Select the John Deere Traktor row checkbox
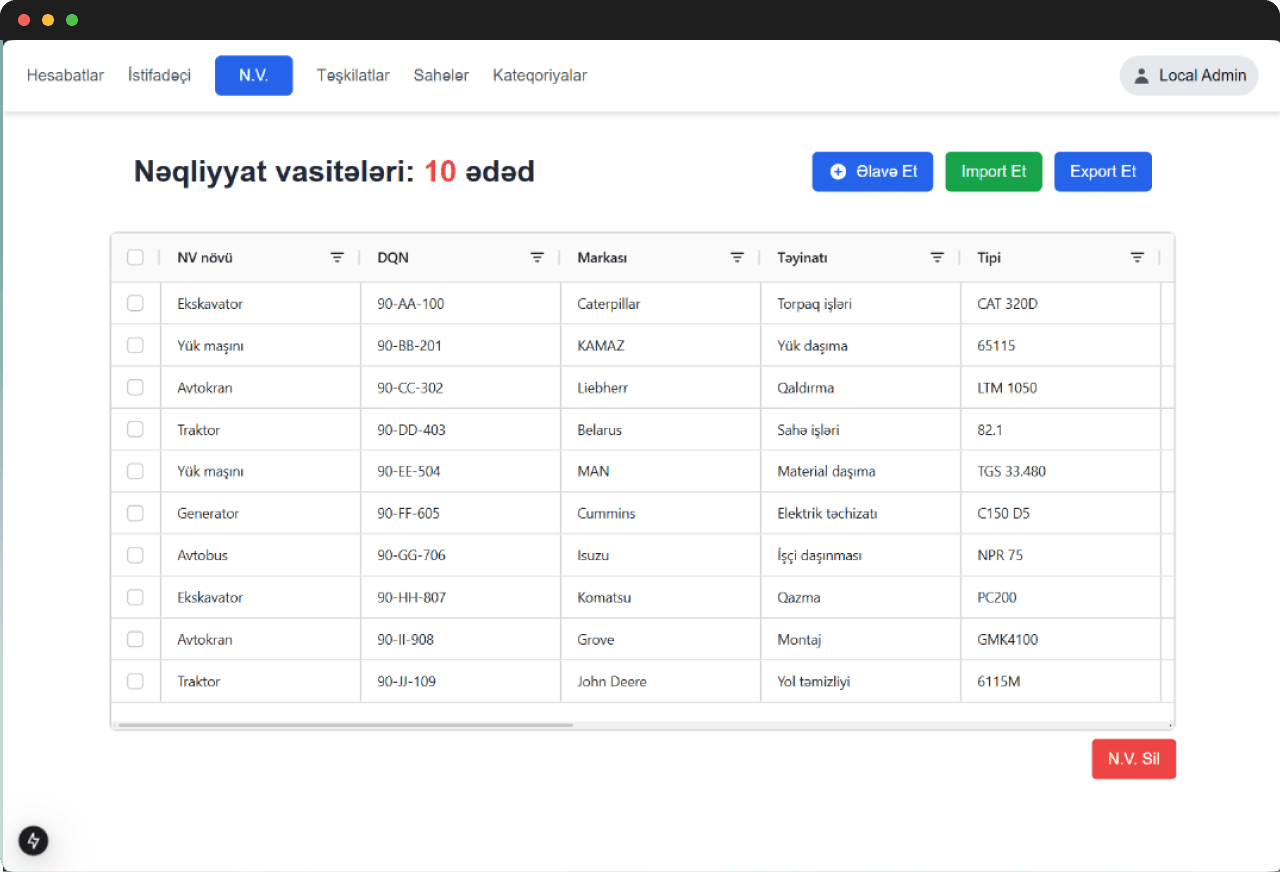This screenshot has height=872, width=1280. 135,681
